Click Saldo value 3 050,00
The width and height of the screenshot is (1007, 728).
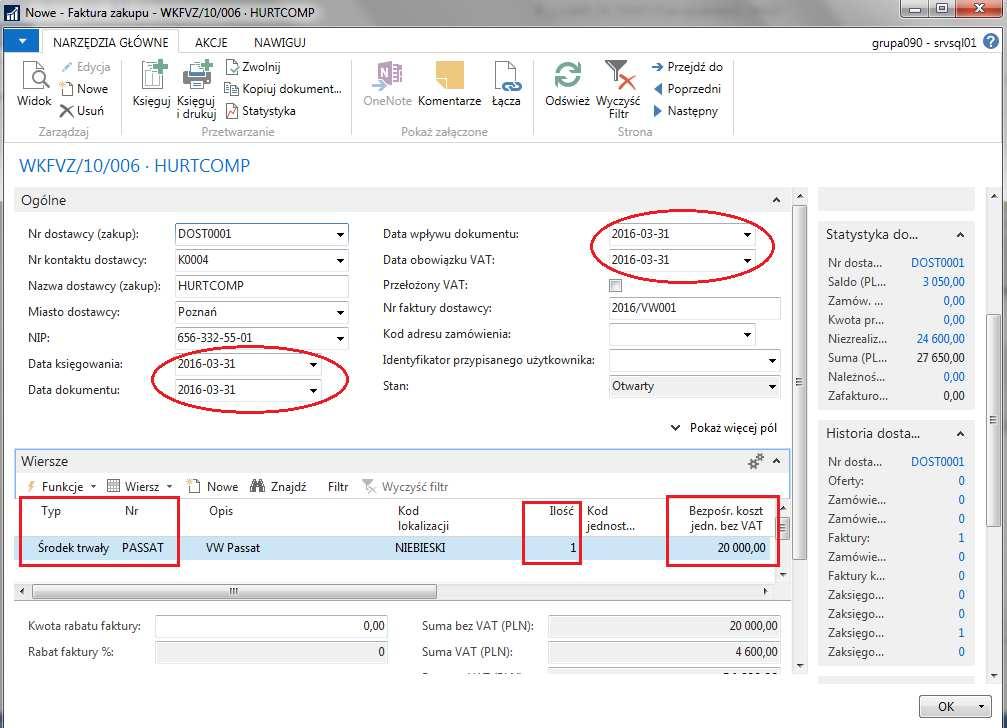point(943,282)
